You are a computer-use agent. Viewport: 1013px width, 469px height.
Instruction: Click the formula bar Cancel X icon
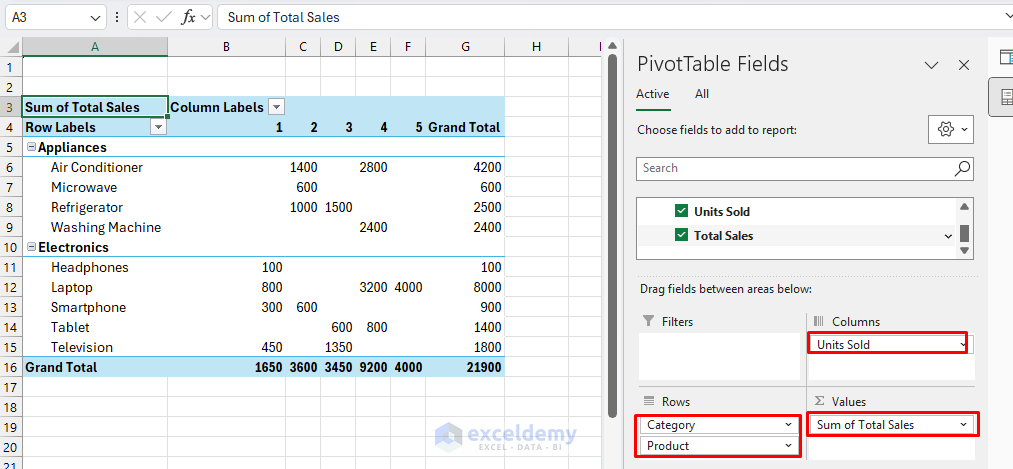pyautogui.click(x=140, y=17)
